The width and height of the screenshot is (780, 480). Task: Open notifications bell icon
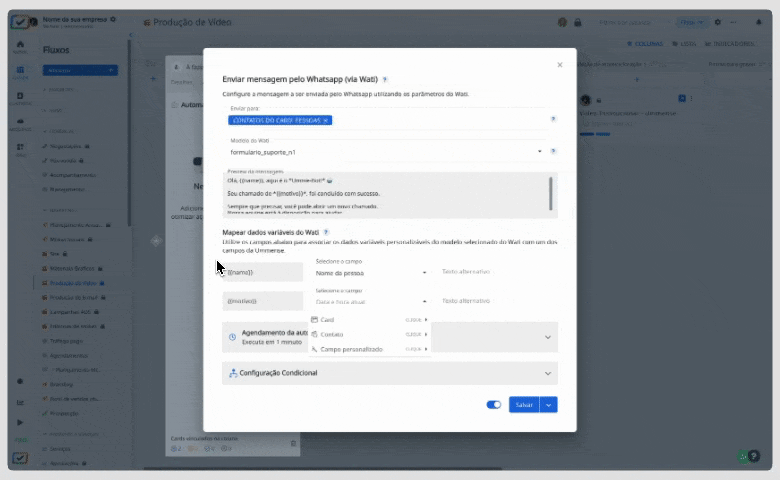click(x=759, y=22)
